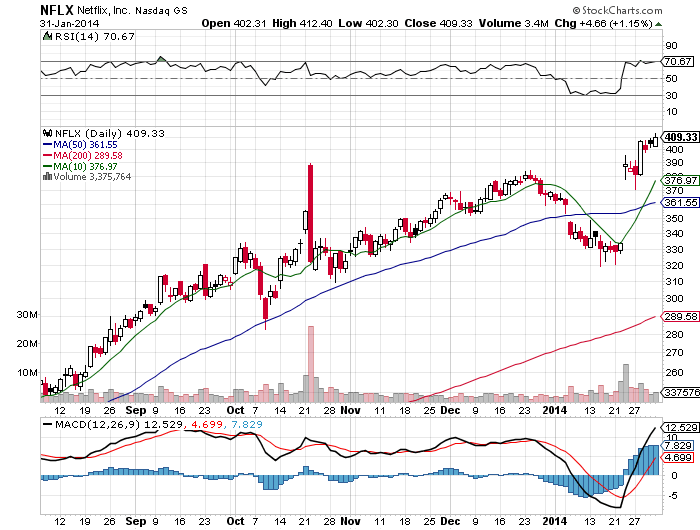The height and width of the screenshot is (530, 700).
Task: Click the 4.699 red tag on the MACD axis
Action: click(678, 458)
